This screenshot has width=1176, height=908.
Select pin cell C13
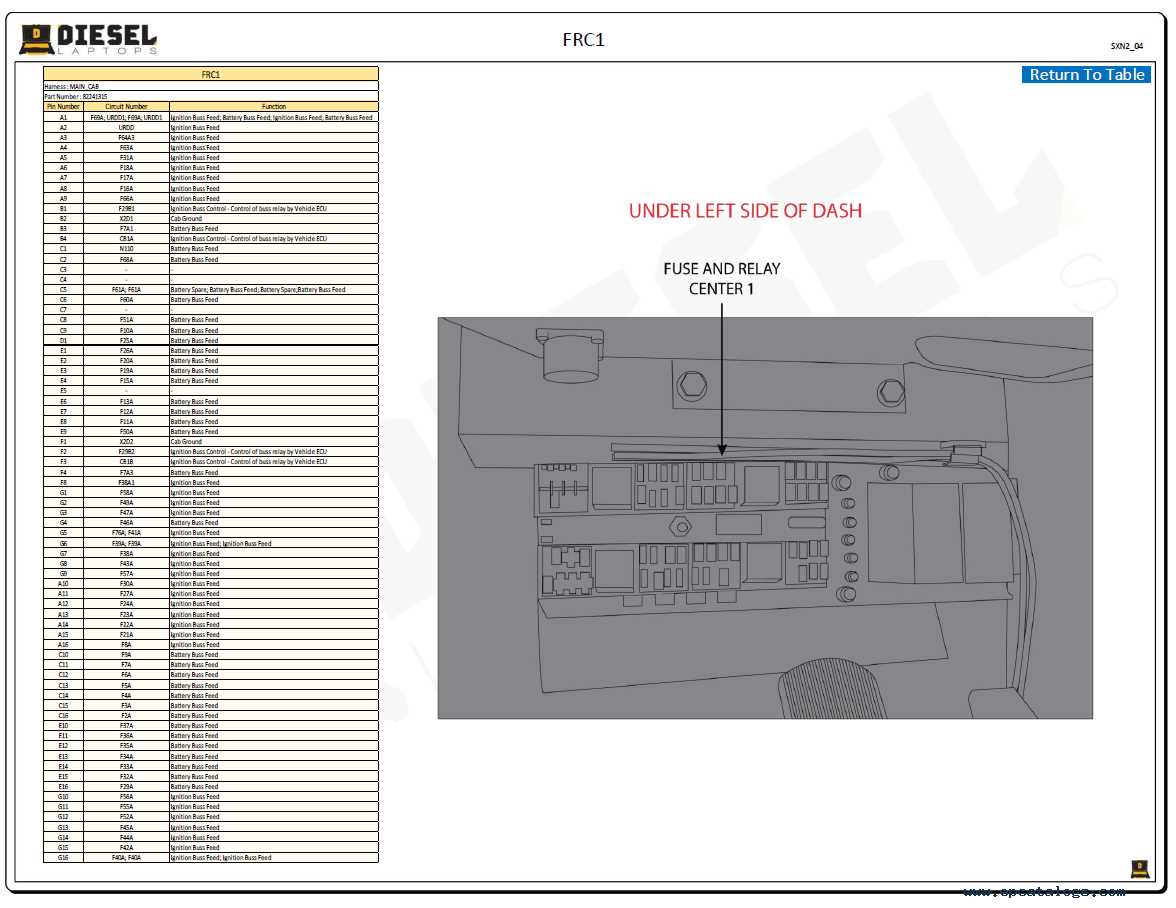(x=63, y=685)
